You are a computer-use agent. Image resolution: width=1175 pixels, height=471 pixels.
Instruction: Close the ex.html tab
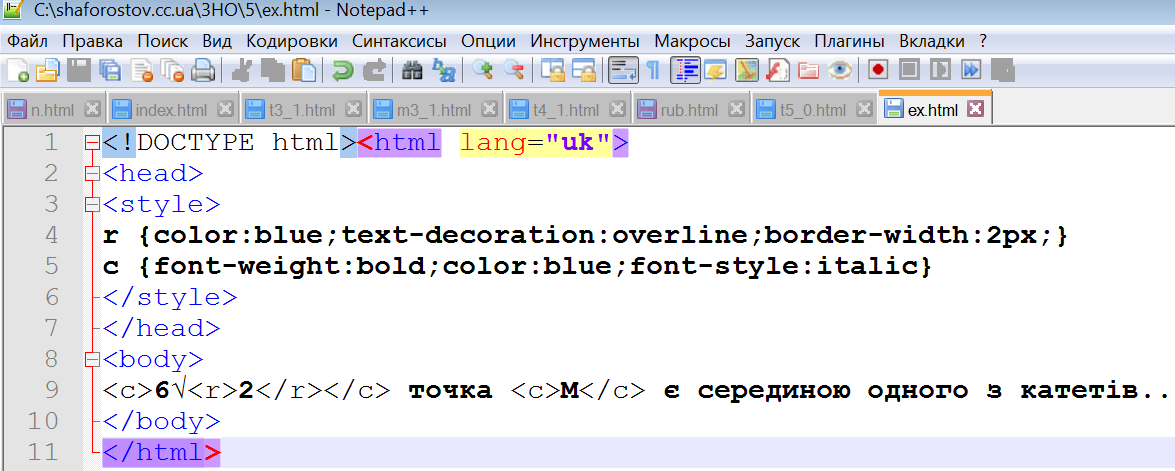(976, 109)
